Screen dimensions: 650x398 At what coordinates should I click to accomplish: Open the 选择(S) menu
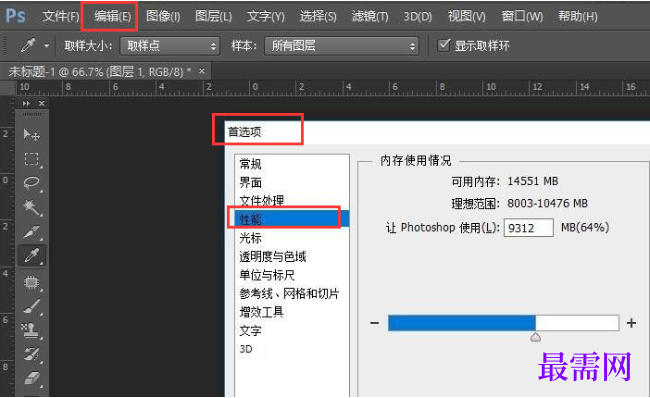pyautogui.click(x=318, y=17)
